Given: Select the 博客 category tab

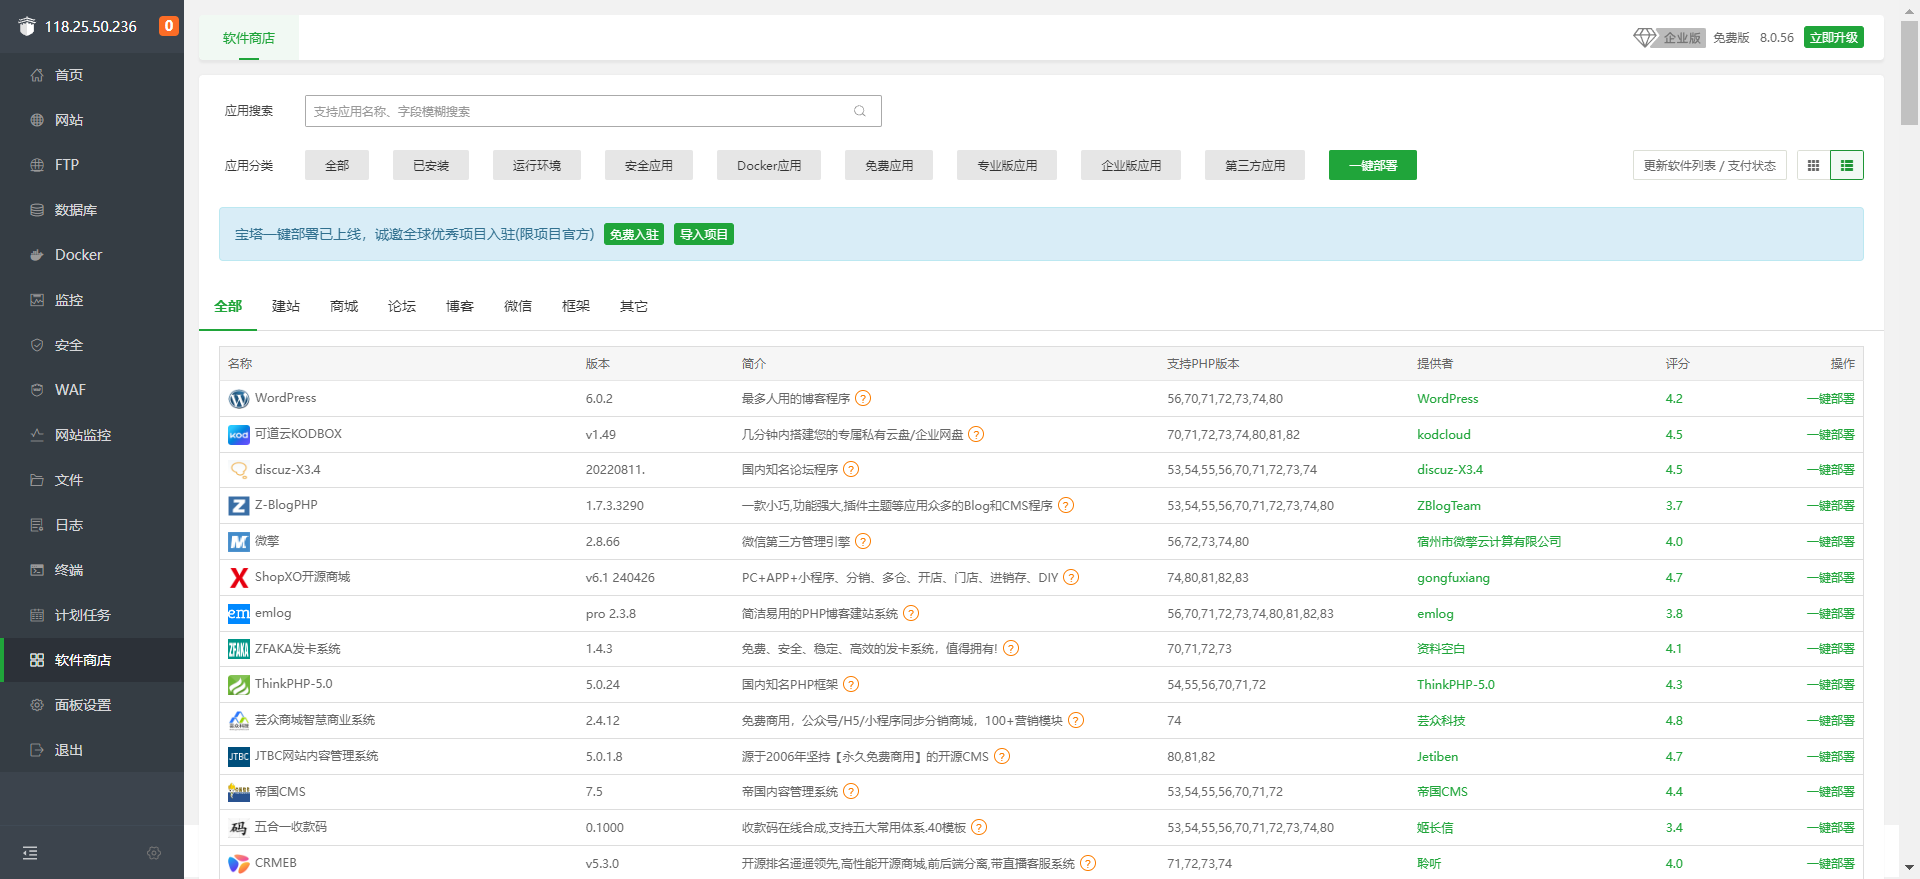Looking at the screenshot, I should coord(460,306).
